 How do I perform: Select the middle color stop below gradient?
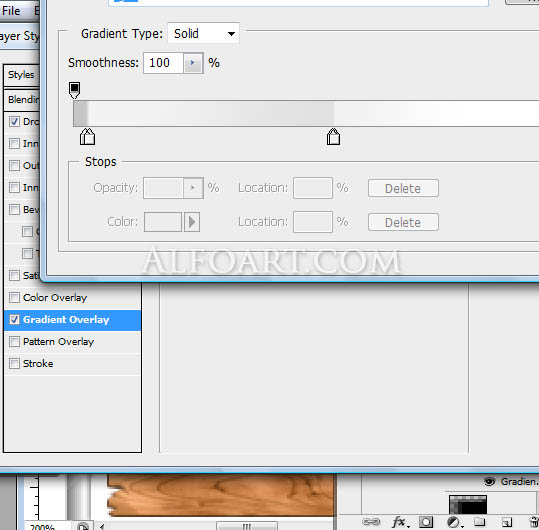333,137
